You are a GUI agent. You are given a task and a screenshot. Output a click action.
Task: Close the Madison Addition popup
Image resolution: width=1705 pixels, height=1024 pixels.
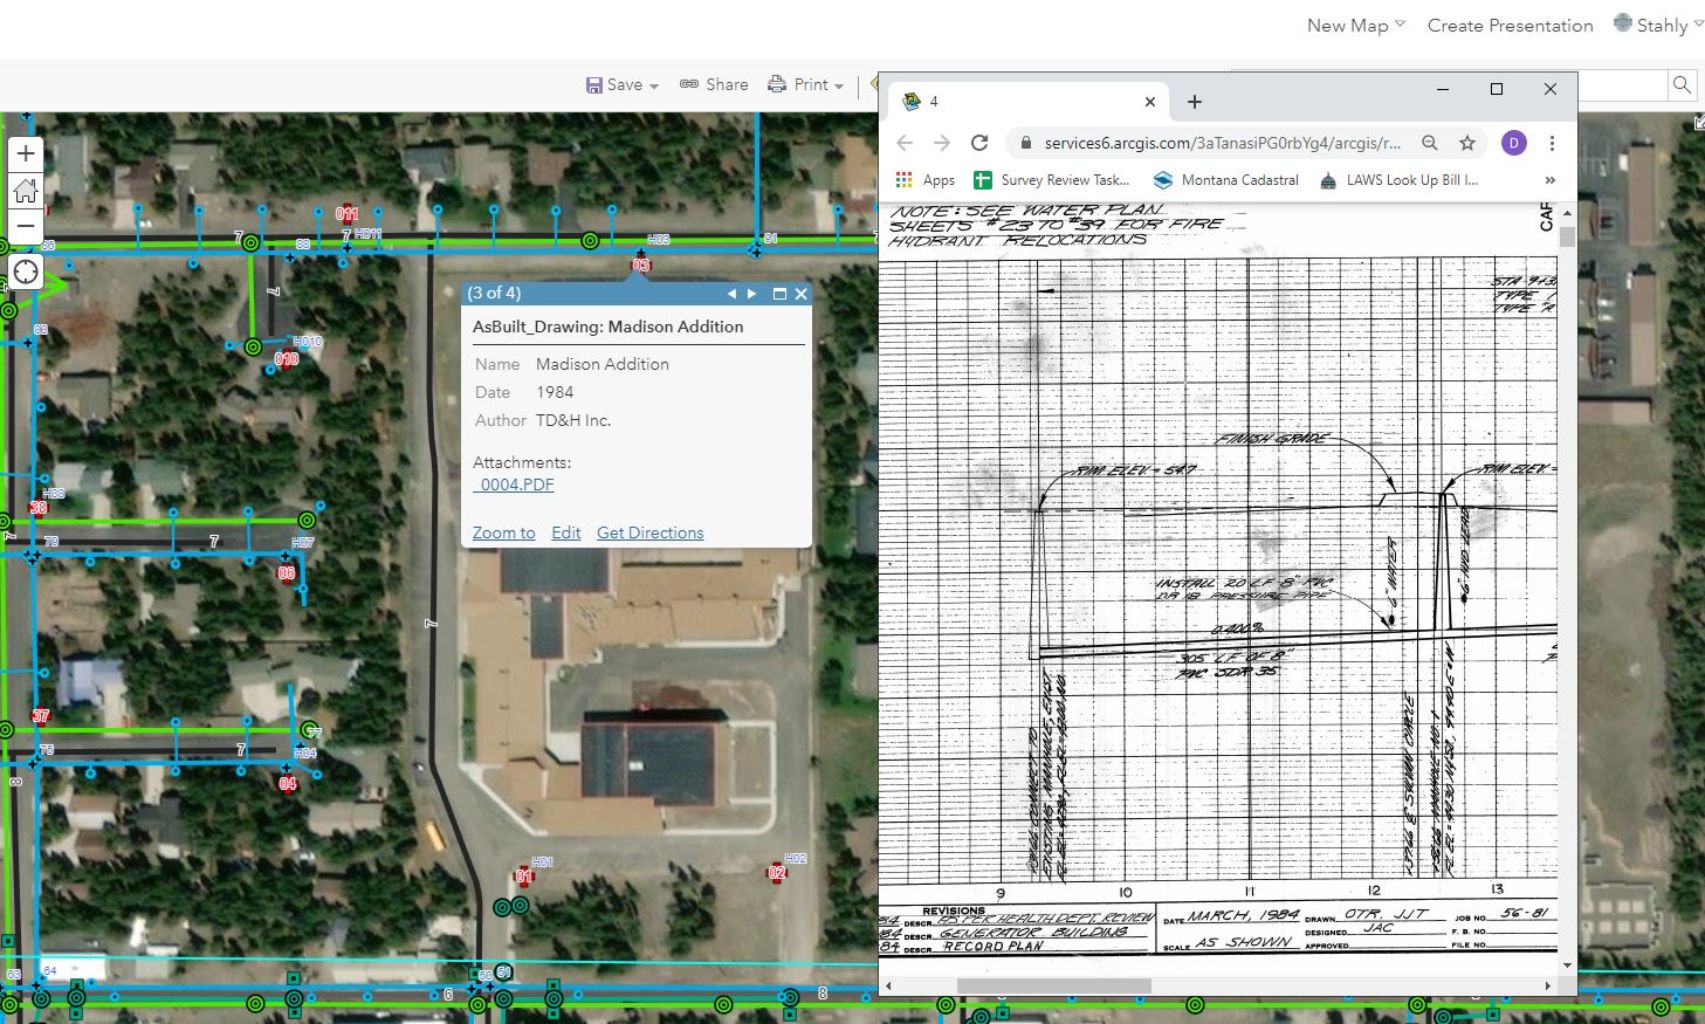coord(801,294)
